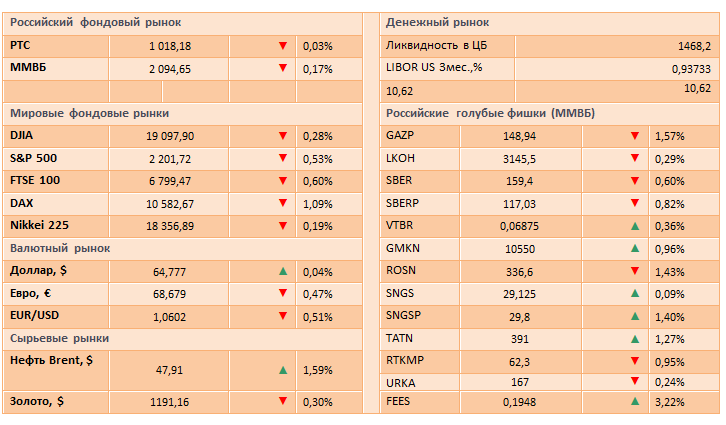Select the Мировые фондовые рынки header
The width and height of the screenshot is (726, 425).
tap(90, 113)
